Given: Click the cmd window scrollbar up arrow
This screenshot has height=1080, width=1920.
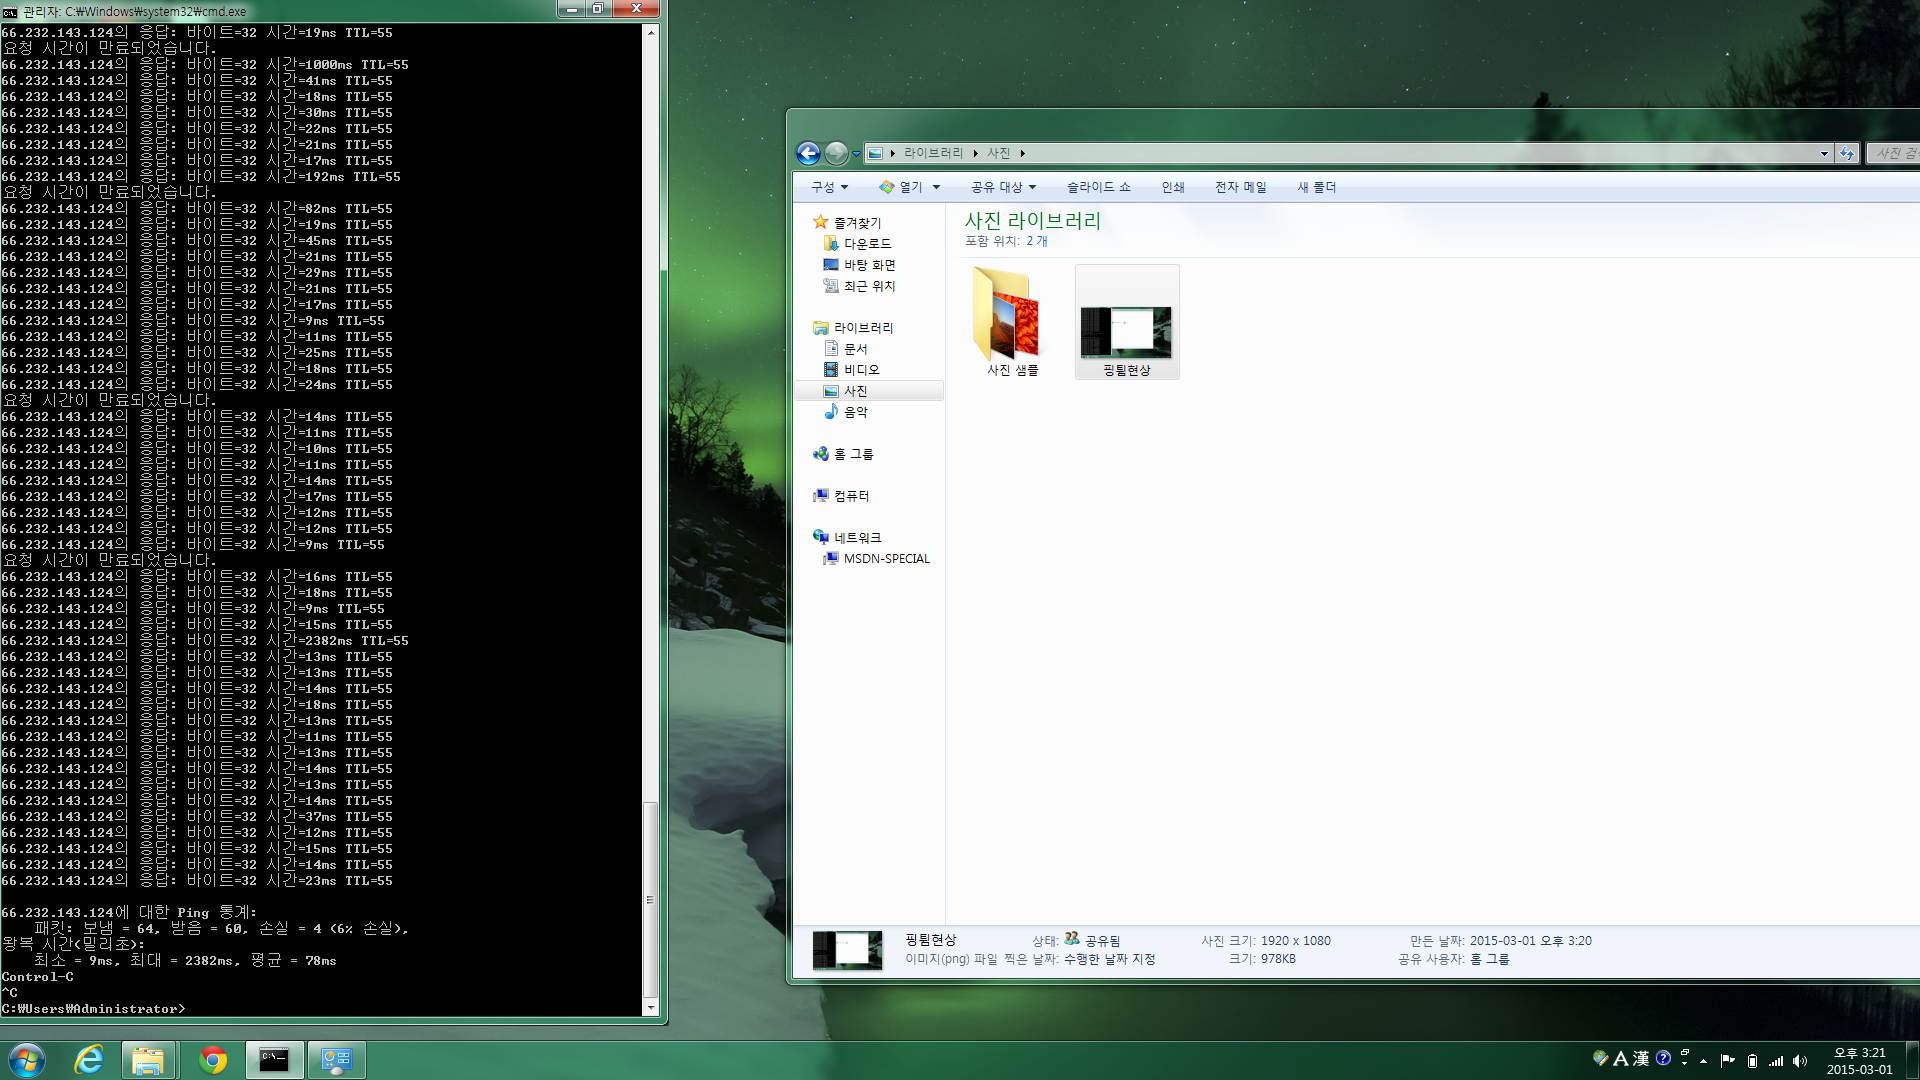Looking at the screenshot, I should pos(651,33).
